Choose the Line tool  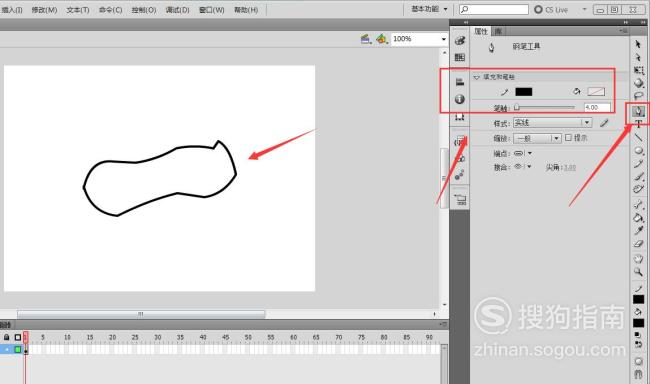click(638, 137)
